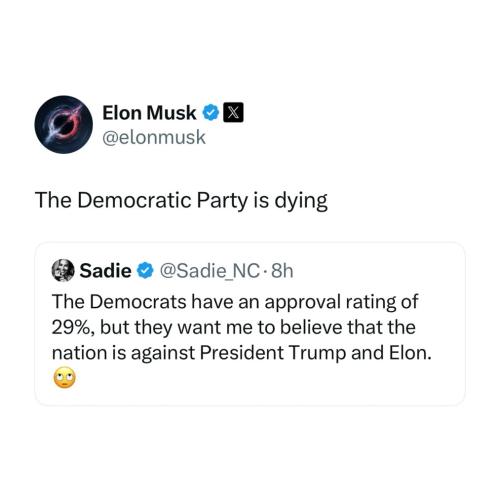The height and width of the screenshot is (500, 500).
Task: Click the blue verified badge beside Elon Musk
Action: [210, 113]
